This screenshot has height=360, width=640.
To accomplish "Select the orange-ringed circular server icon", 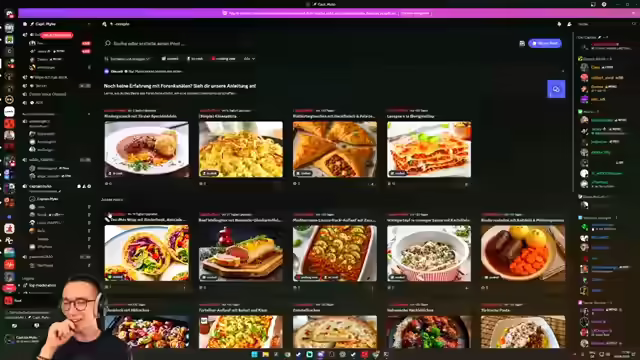I will pyautogui.click(x=9, y=100).
